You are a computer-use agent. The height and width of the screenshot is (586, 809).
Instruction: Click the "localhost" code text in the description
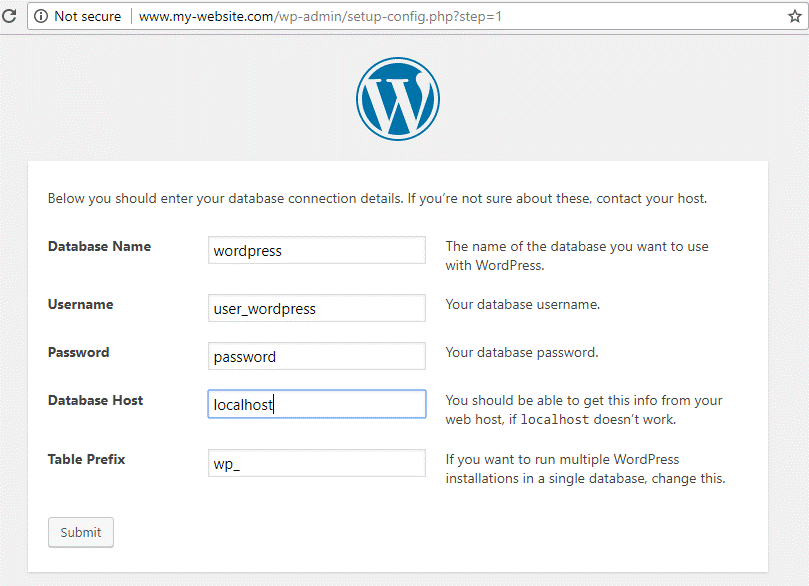(x=555, y=420)
